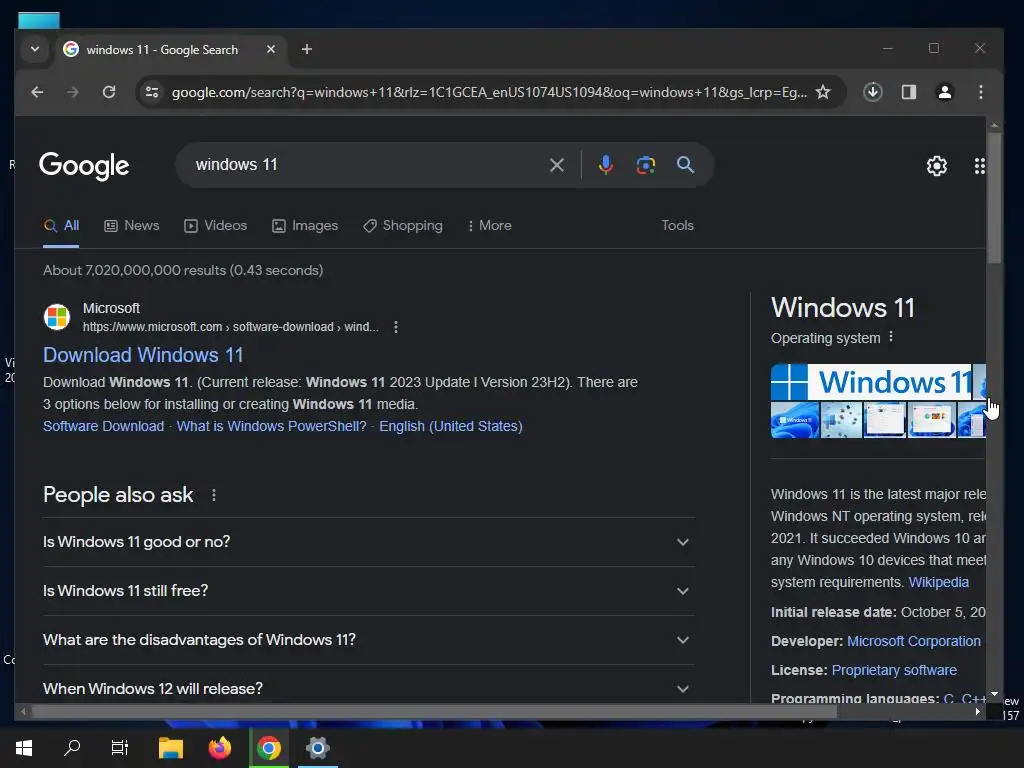Open Chrome three-dot menu
The image size is (1024, 768).
[980, 92]
